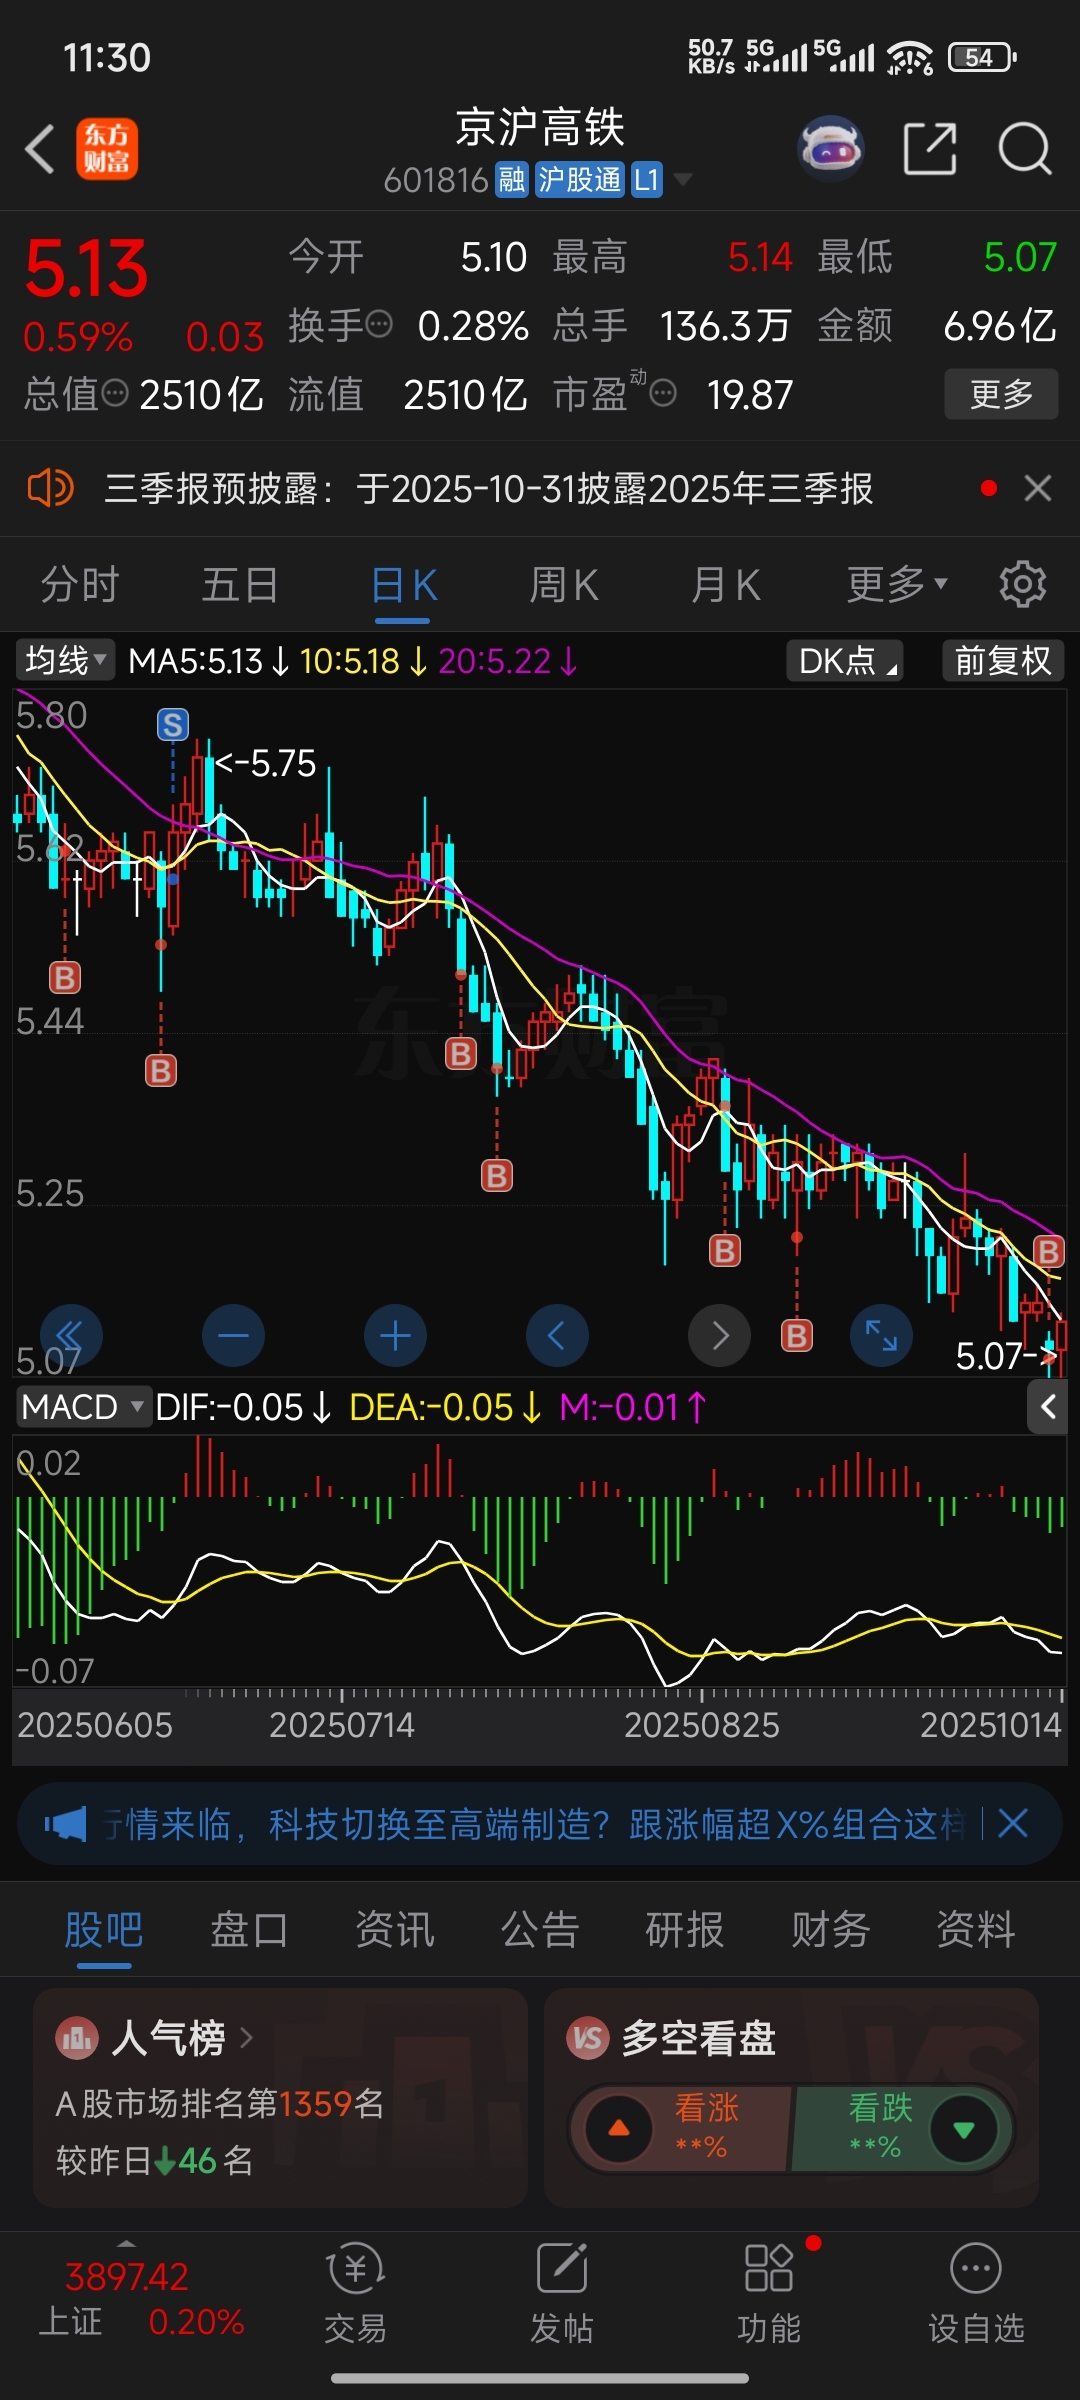Open 盘口 section tab
1080x2400 pixels.
coord(249,1929)
